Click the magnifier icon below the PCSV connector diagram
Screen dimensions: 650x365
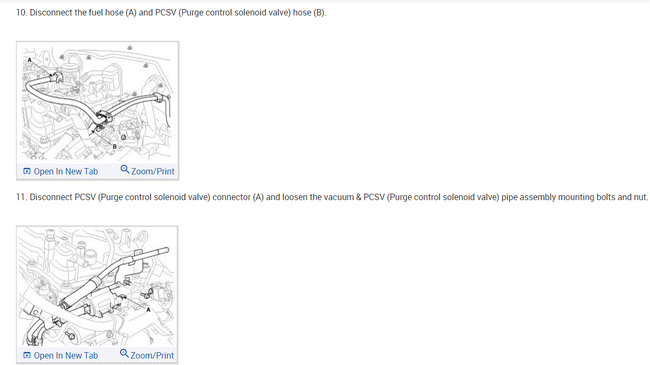tap(124, 353)
